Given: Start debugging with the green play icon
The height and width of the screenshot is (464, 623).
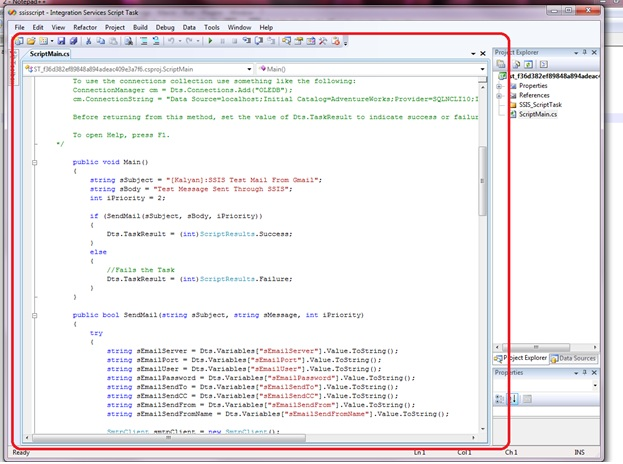Looking at the screenshot, I should tap(210, 41).
